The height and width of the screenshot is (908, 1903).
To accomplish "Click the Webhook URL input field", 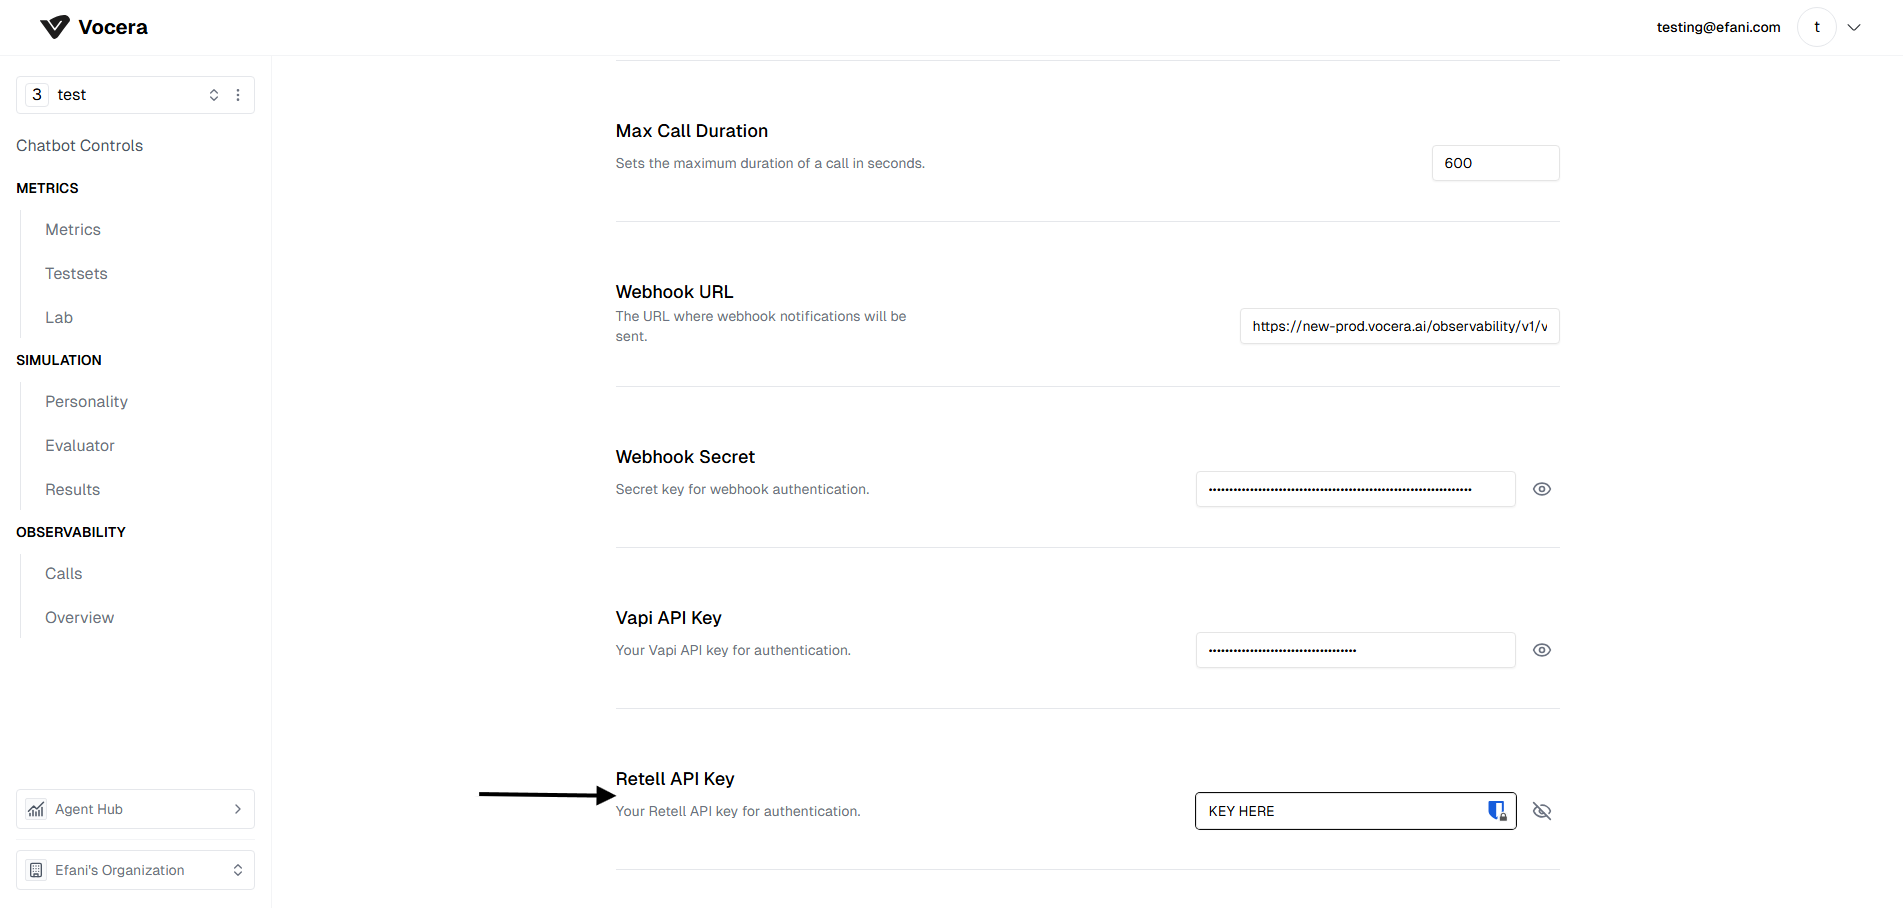I will click(1399, 326).
